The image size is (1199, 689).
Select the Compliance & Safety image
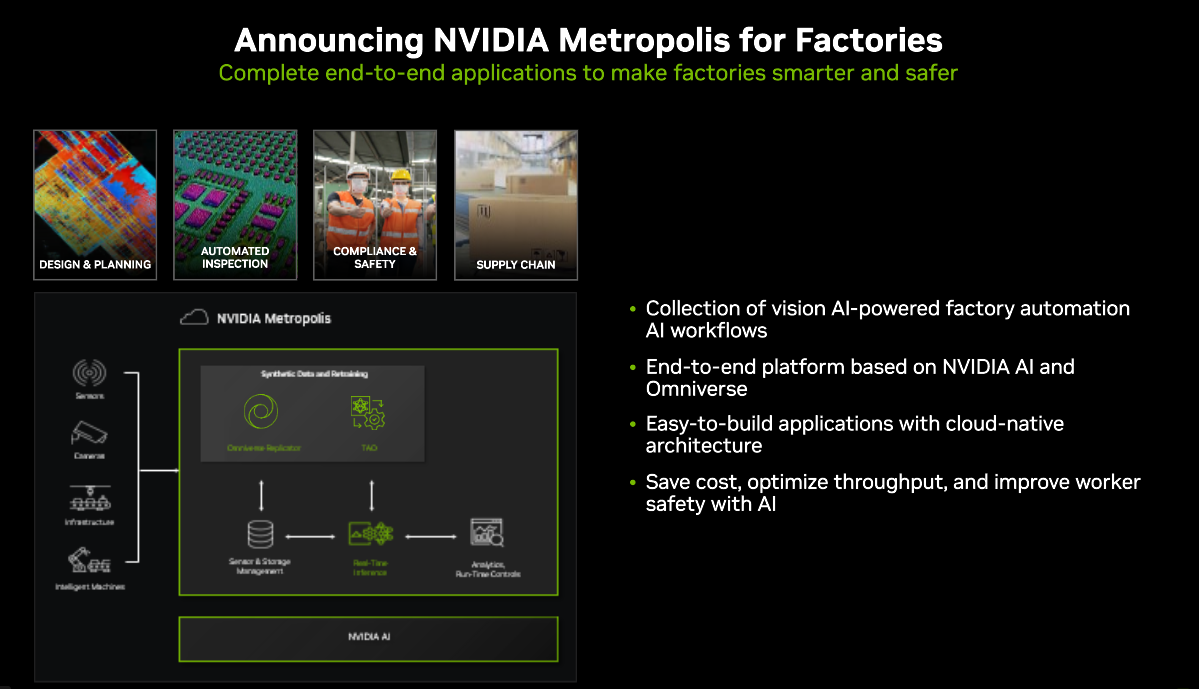click(x=375, y=205)
